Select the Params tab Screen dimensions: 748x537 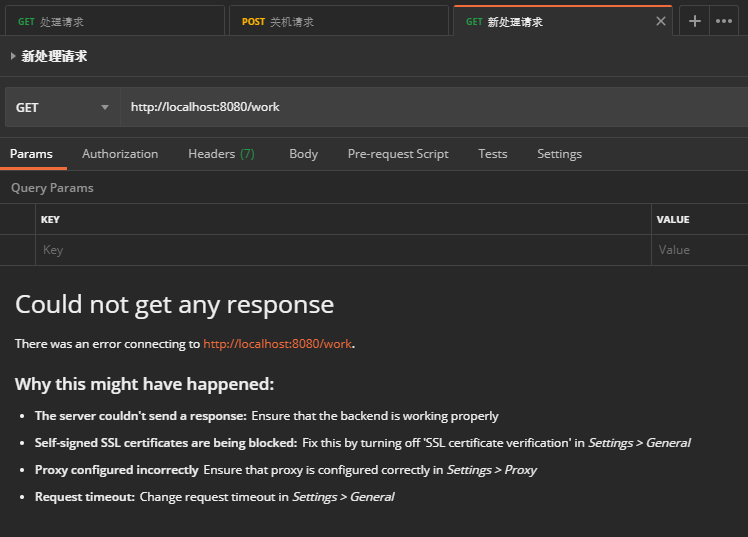tap(31, 154)
